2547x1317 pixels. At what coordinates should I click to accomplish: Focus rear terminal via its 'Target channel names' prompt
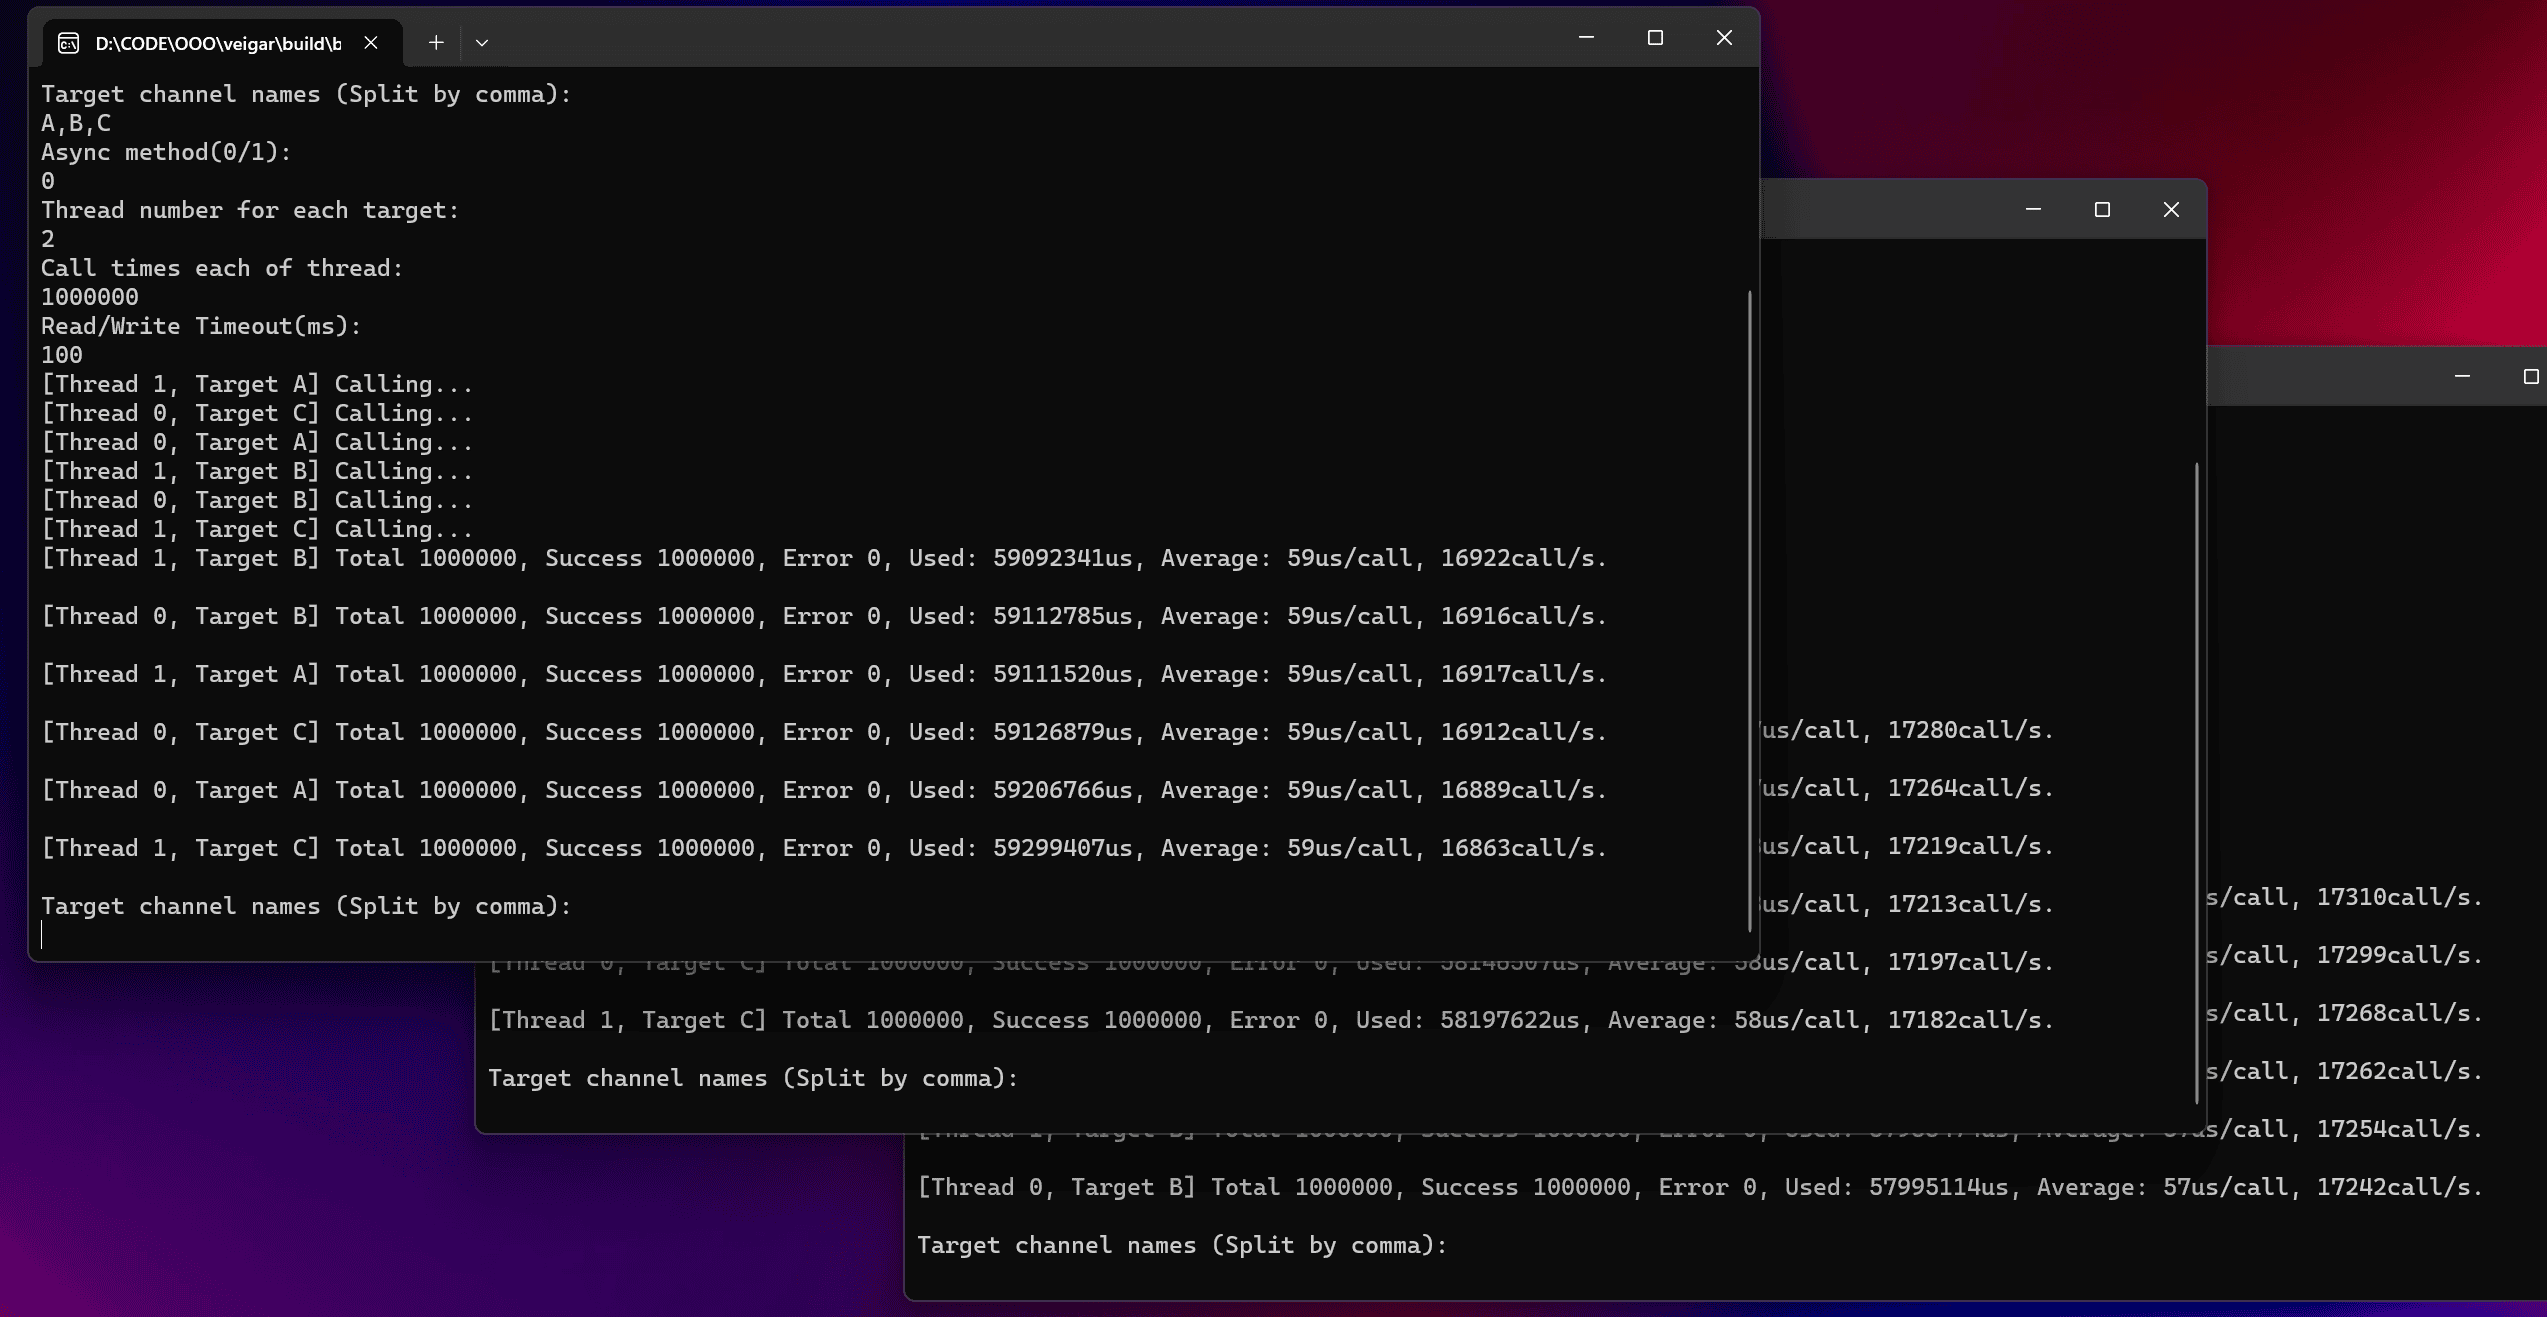click(1181, 1245)
